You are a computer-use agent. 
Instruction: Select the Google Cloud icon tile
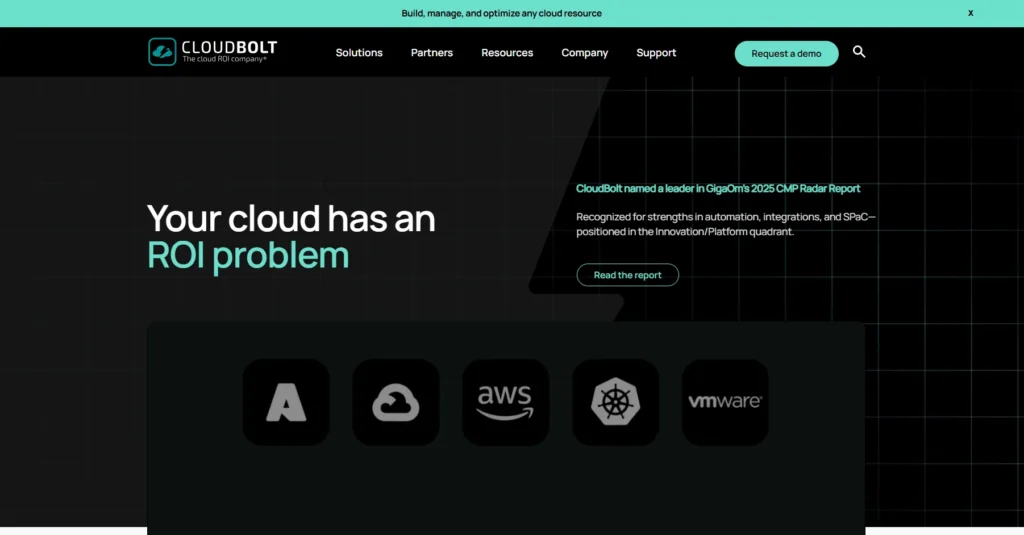[396, 402]
